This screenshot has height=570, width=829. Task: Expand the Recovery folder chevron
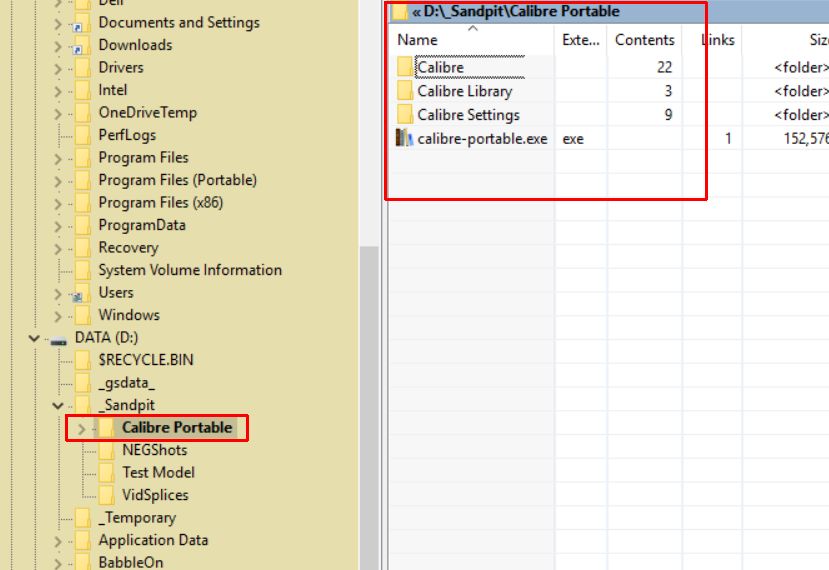[58, 249]
